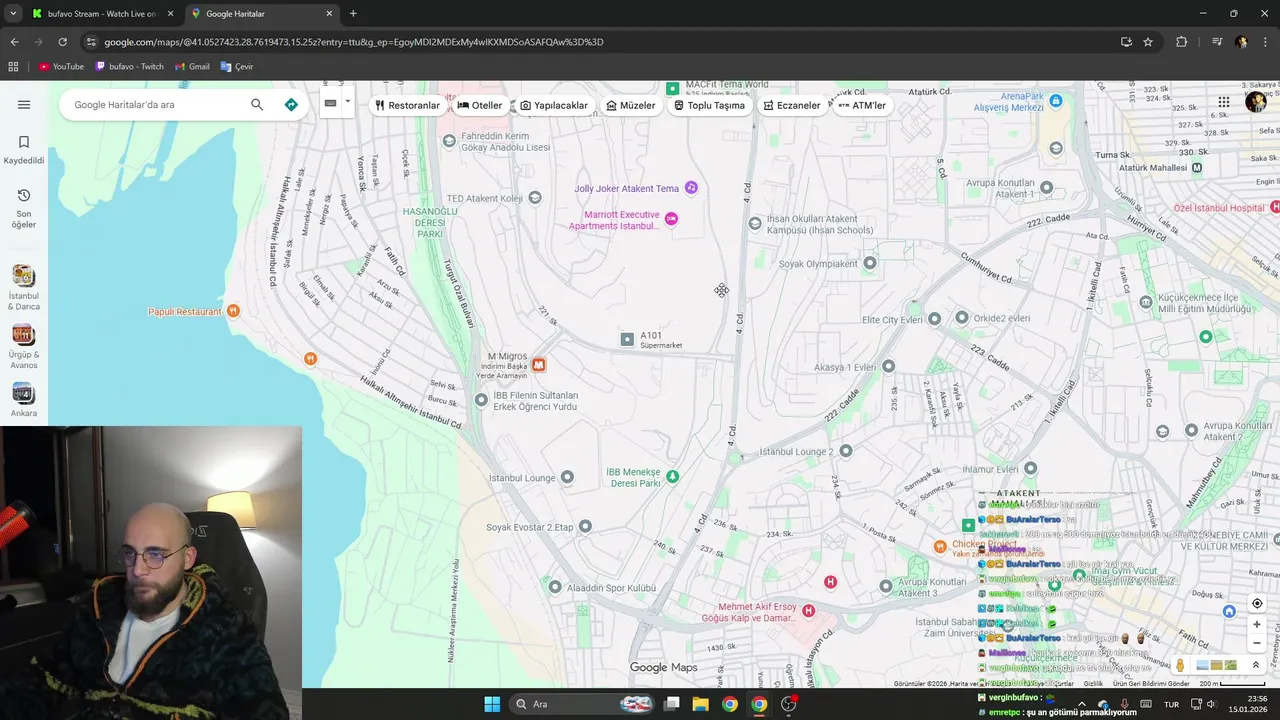Click the TED Atakent Koleji marker
The height and width of the screenshot is (720, 1280).
(534, 198)
